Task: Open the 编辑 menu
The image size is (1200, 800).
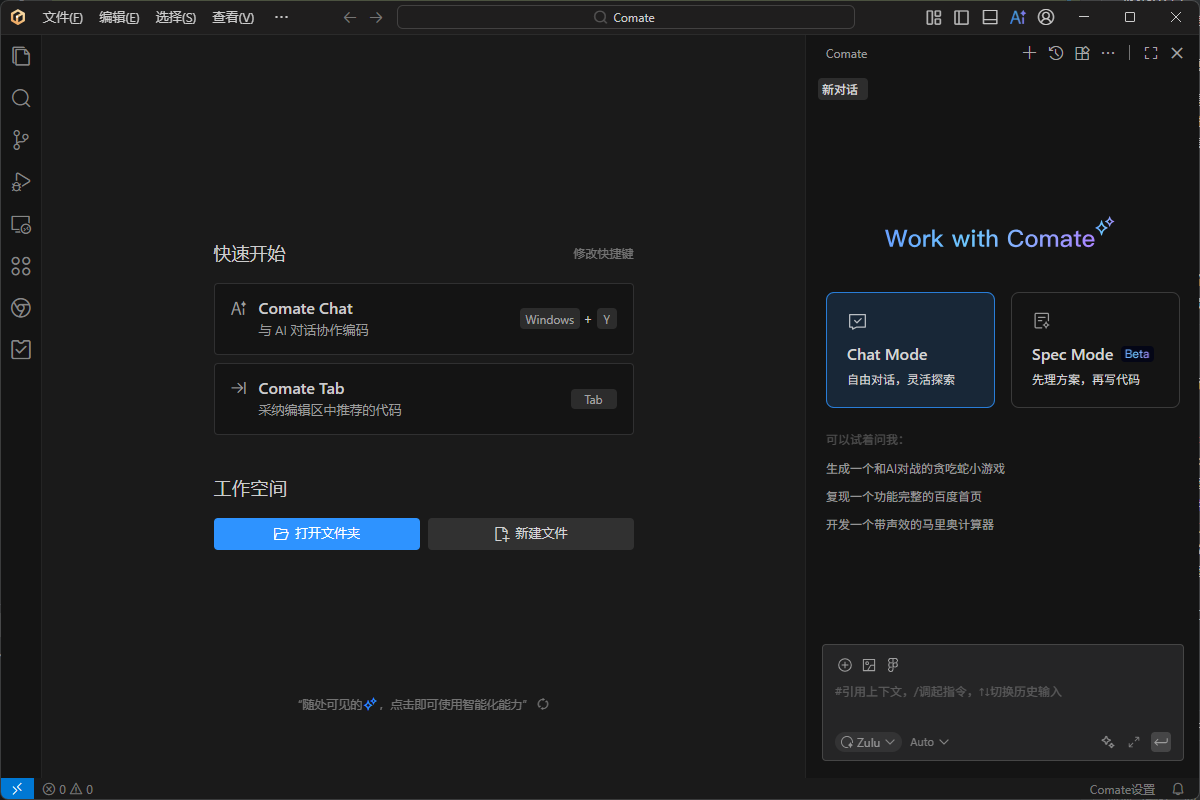Action: (119, 17)
